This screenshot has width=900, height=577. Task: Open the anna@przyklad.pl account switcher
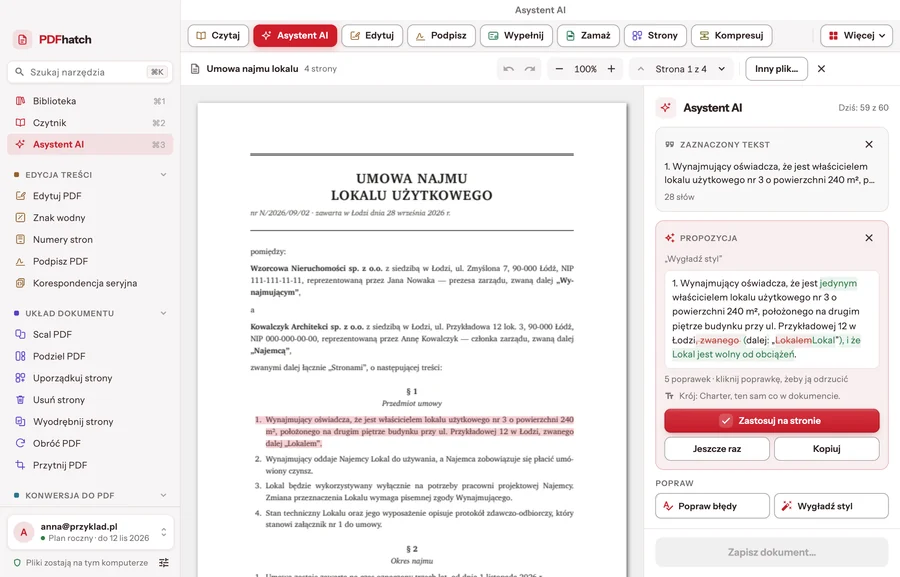tap(90, 532)
